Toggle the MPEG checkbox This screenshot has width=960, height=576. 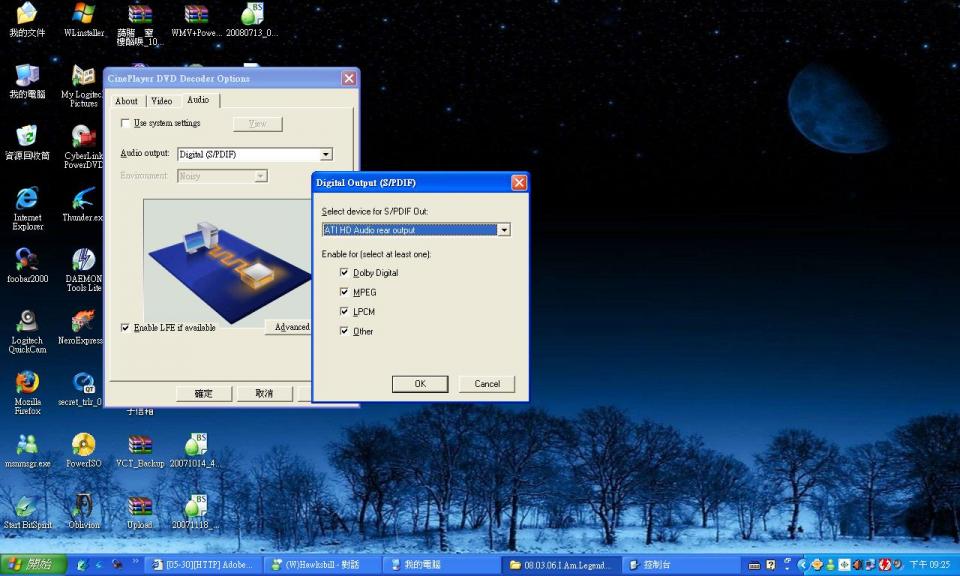345,293
